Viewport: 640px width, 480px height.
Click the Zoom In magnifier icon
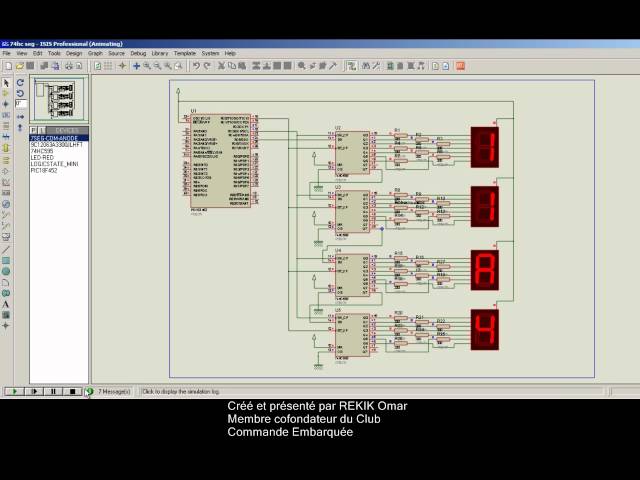click(147, 66)
